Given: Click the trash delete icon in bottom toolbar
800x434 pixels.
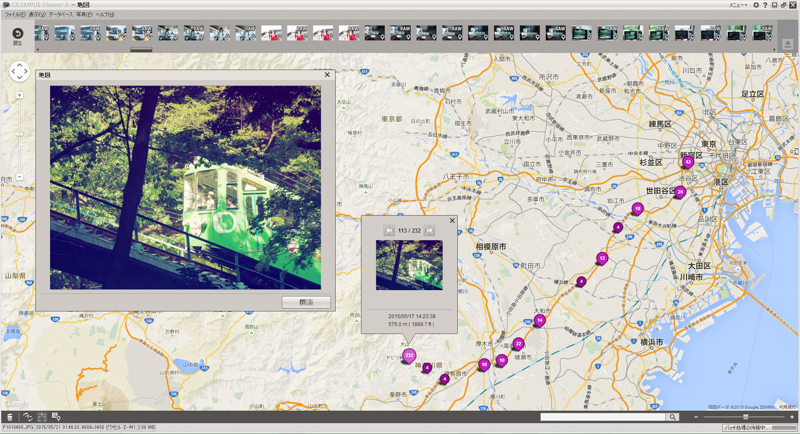Looking at the screenshot, I should pyautogui.click(x=10, y=417).
